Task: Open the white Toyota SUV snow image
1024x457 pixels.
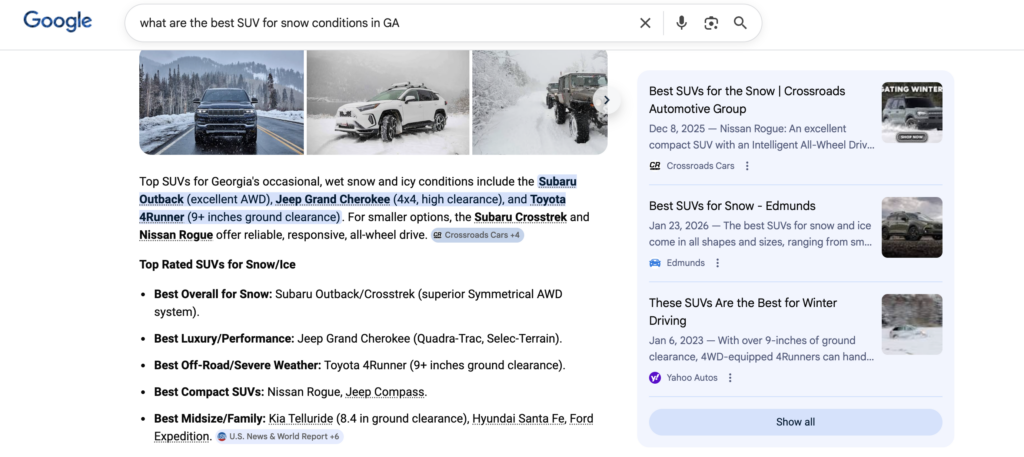Action: point(387,102)
